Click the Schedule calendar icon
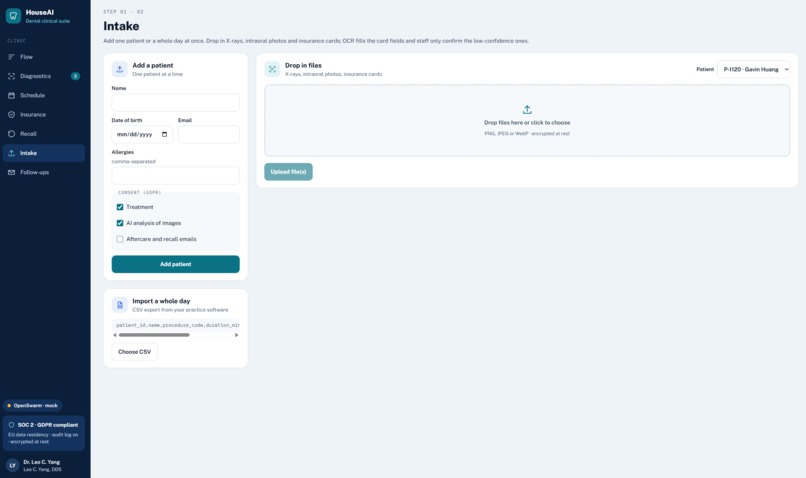 tap(11, 96)
